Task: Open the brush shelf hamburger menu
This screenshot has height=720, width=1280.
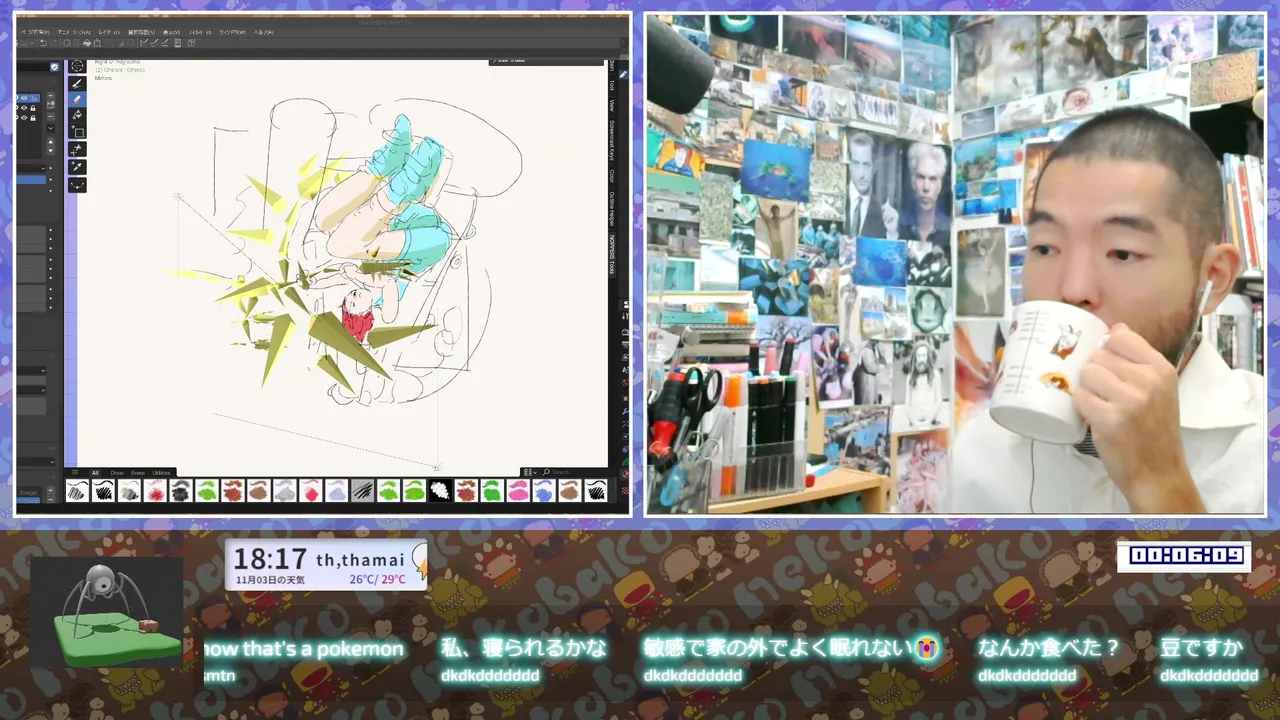Action: click(x=75, y=472)
